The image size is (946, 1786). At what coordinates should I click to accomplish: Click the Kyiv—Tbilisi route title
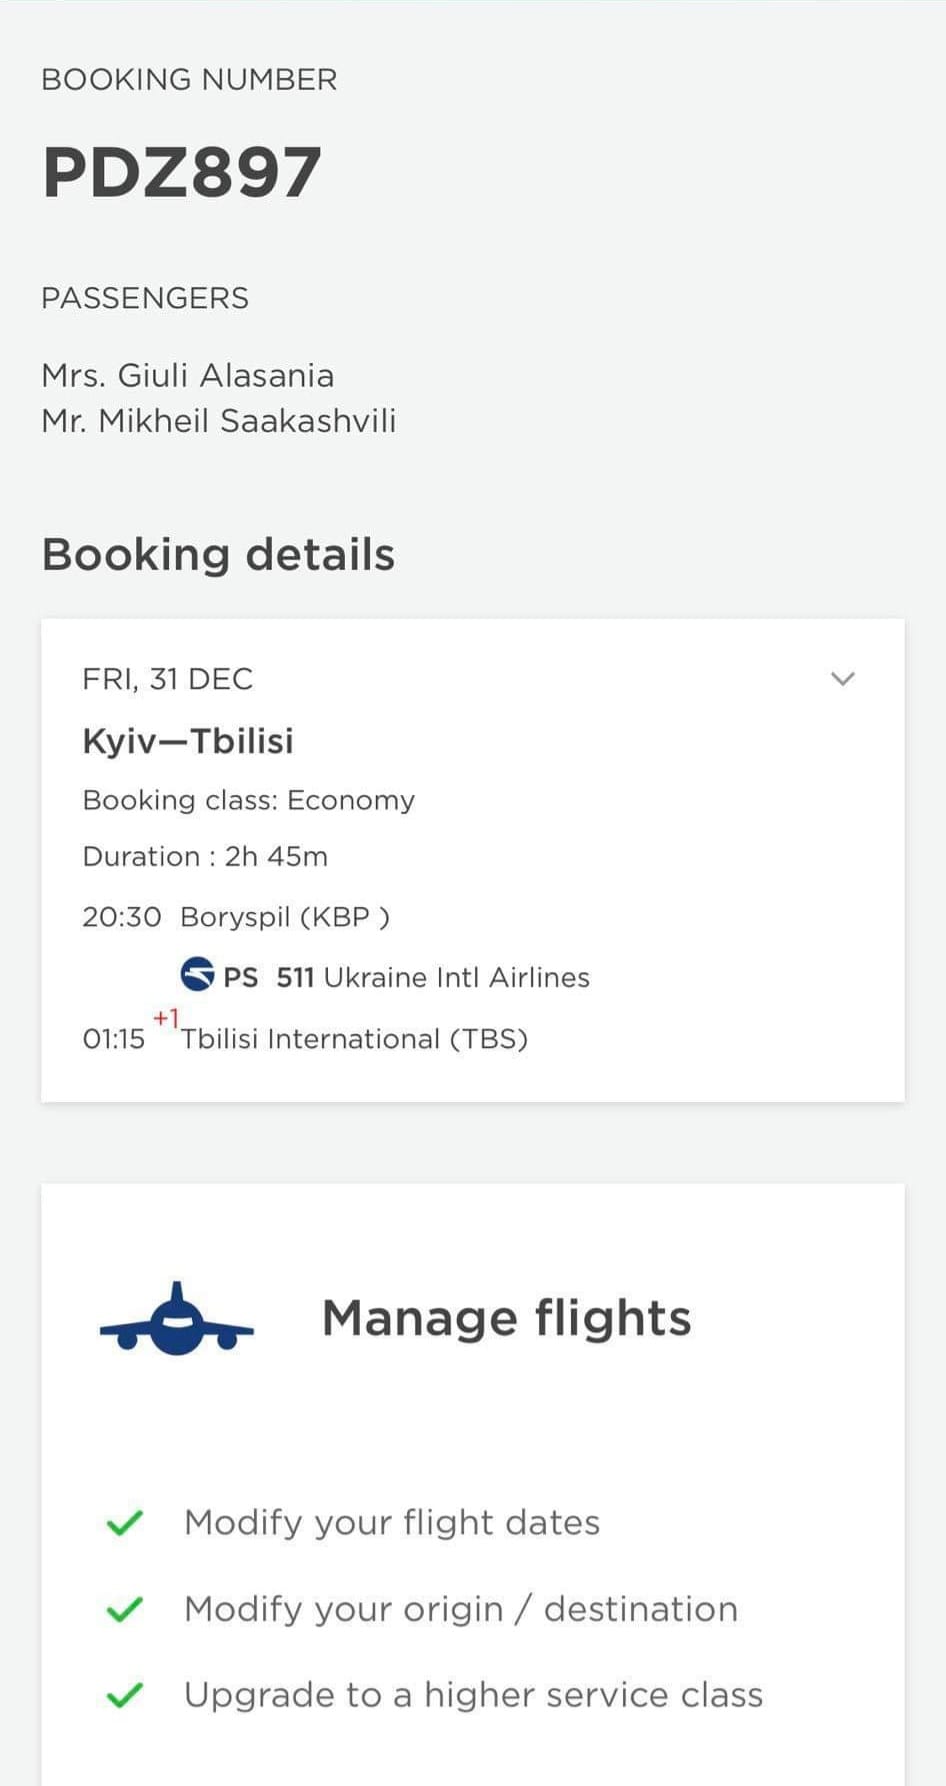(188, 741)
